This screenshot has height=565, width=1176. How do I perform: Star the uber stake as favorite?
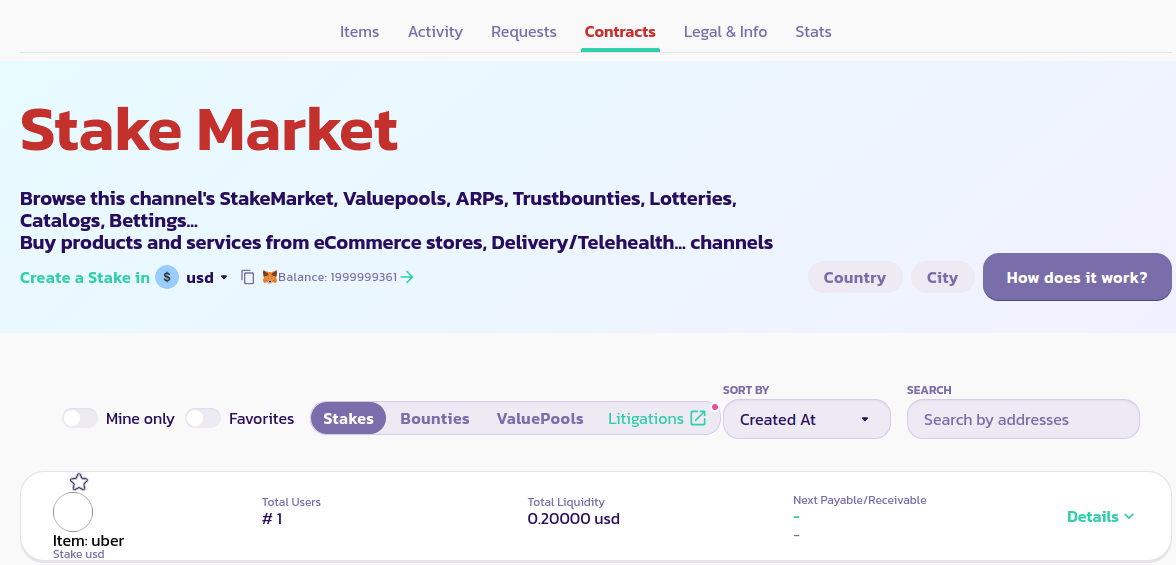click(79, 482)
